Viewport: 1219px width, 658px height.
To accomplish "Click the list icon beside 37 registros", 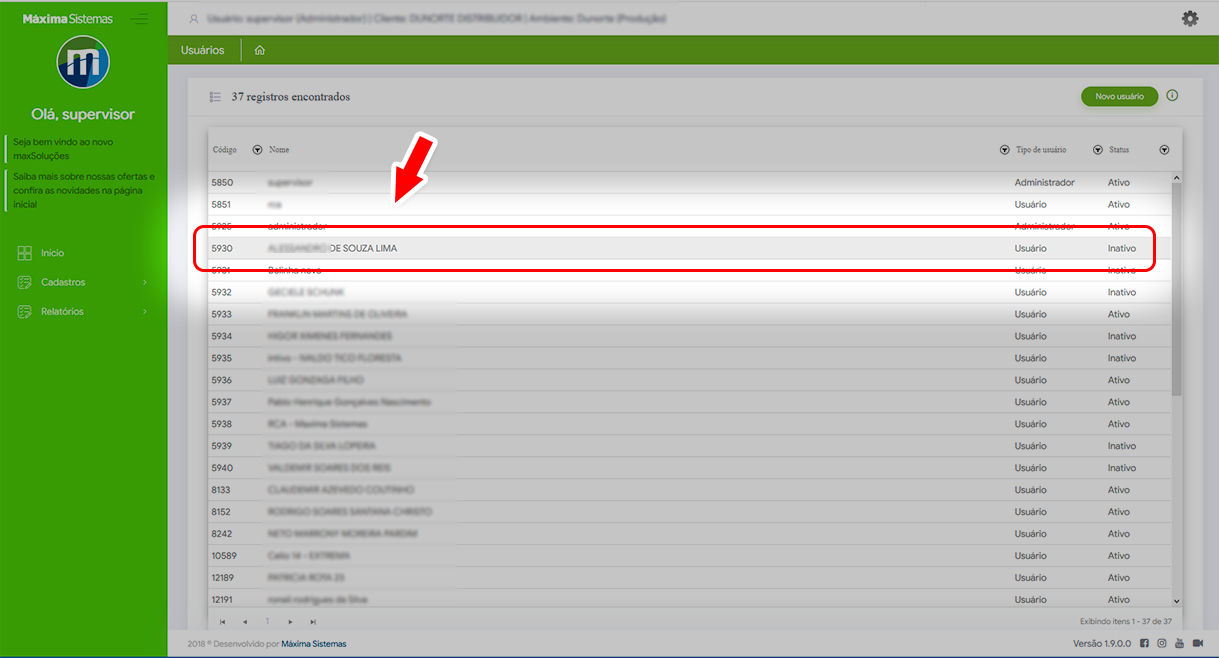I will [215, 97].
